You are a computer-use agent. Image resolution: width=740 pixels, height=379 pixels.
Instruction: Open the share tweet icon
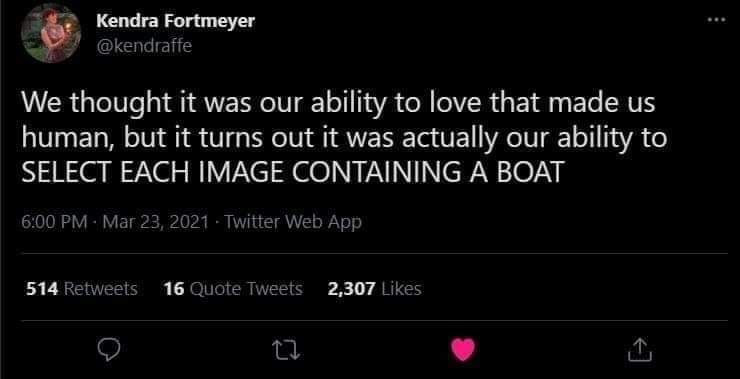point(640,350)
